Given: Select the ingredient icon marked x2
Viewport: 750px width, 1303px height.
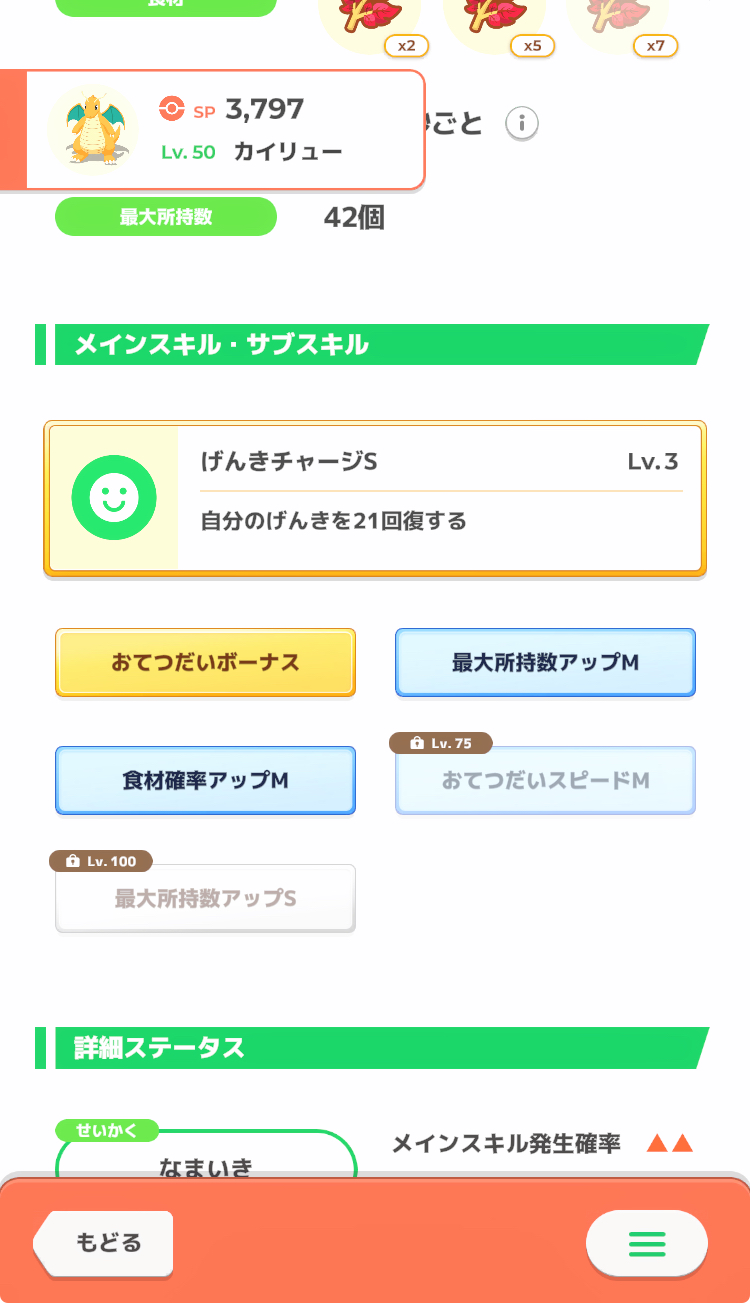Looking at the screenshot, I should pyautogui.click(x=368, y=18).
